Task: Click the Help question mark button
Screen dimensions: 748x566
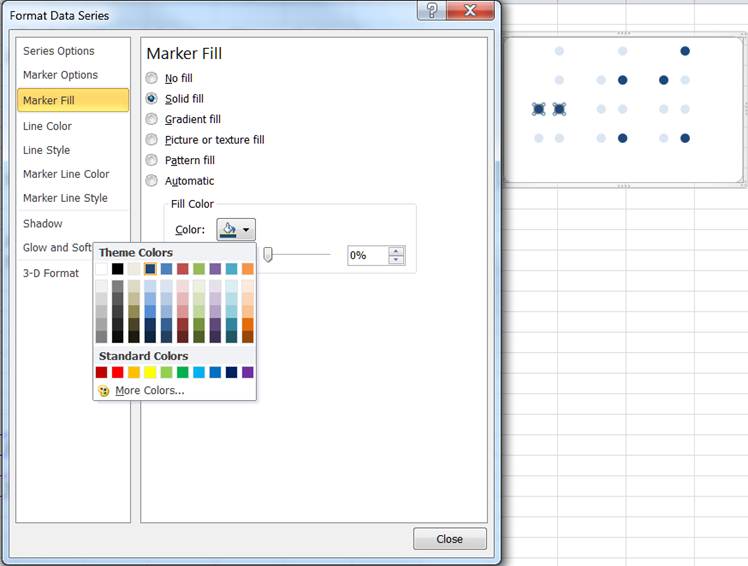Action: point(431,11)
